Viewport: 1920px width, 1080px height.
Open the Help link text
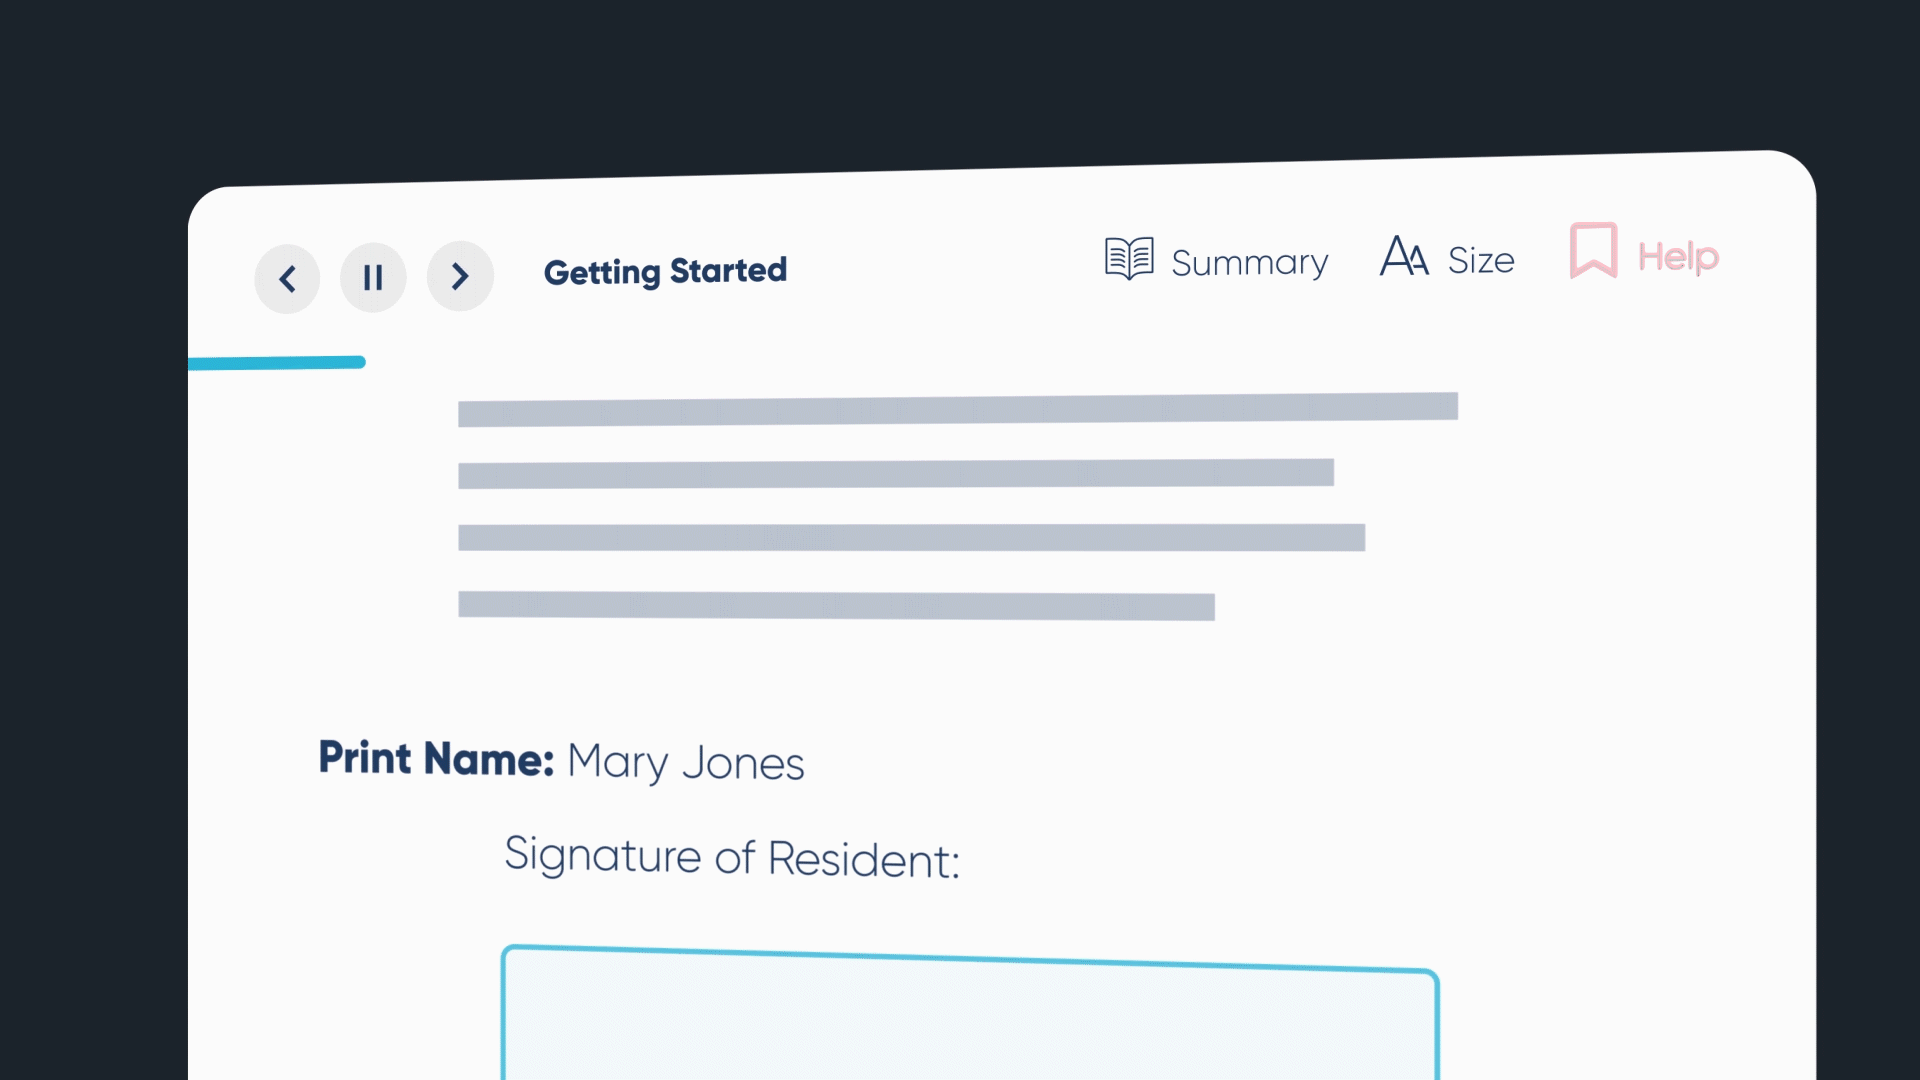pyautogui.click(x=1678, y=257)
